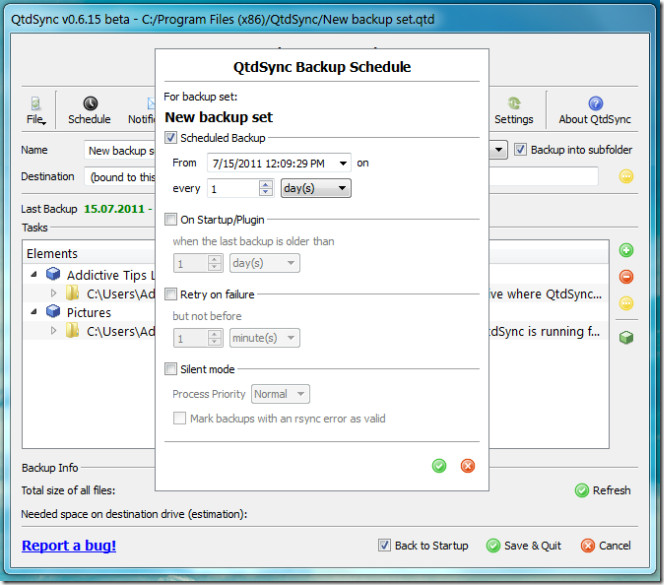The width and height of the screenshot is (664, 585).
Task: Click the Settings toolbar label
Action: 514,119
